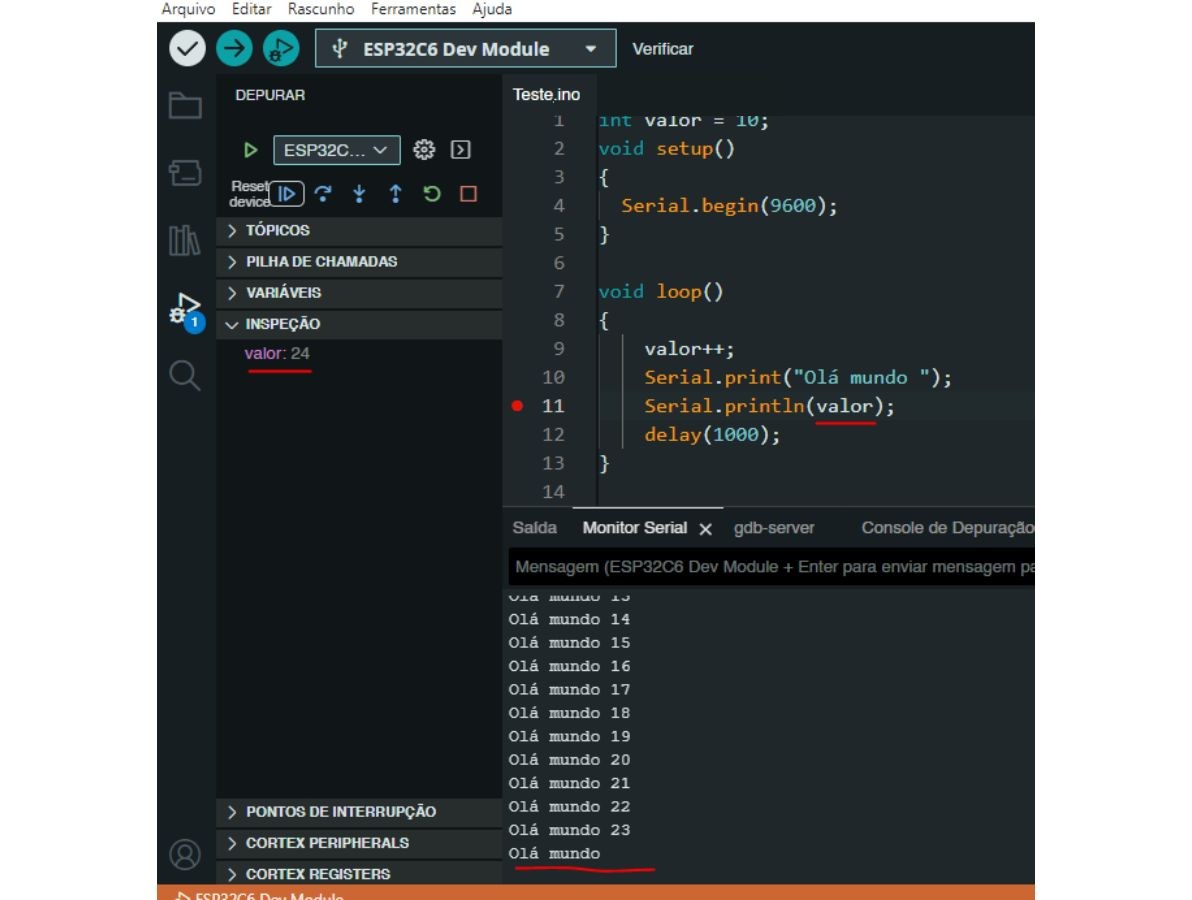Open the Ferramentas menu
The height and width of the screenshot is (900, 1192).
click(413, 9)
